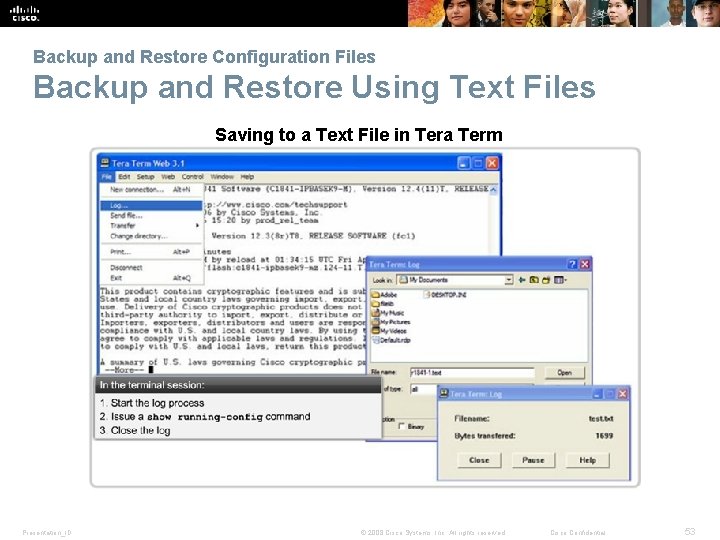Open the Help menu in the menu bar
Image resolution: width=720 pixels, height=540 pixels.
coord(247,177)
